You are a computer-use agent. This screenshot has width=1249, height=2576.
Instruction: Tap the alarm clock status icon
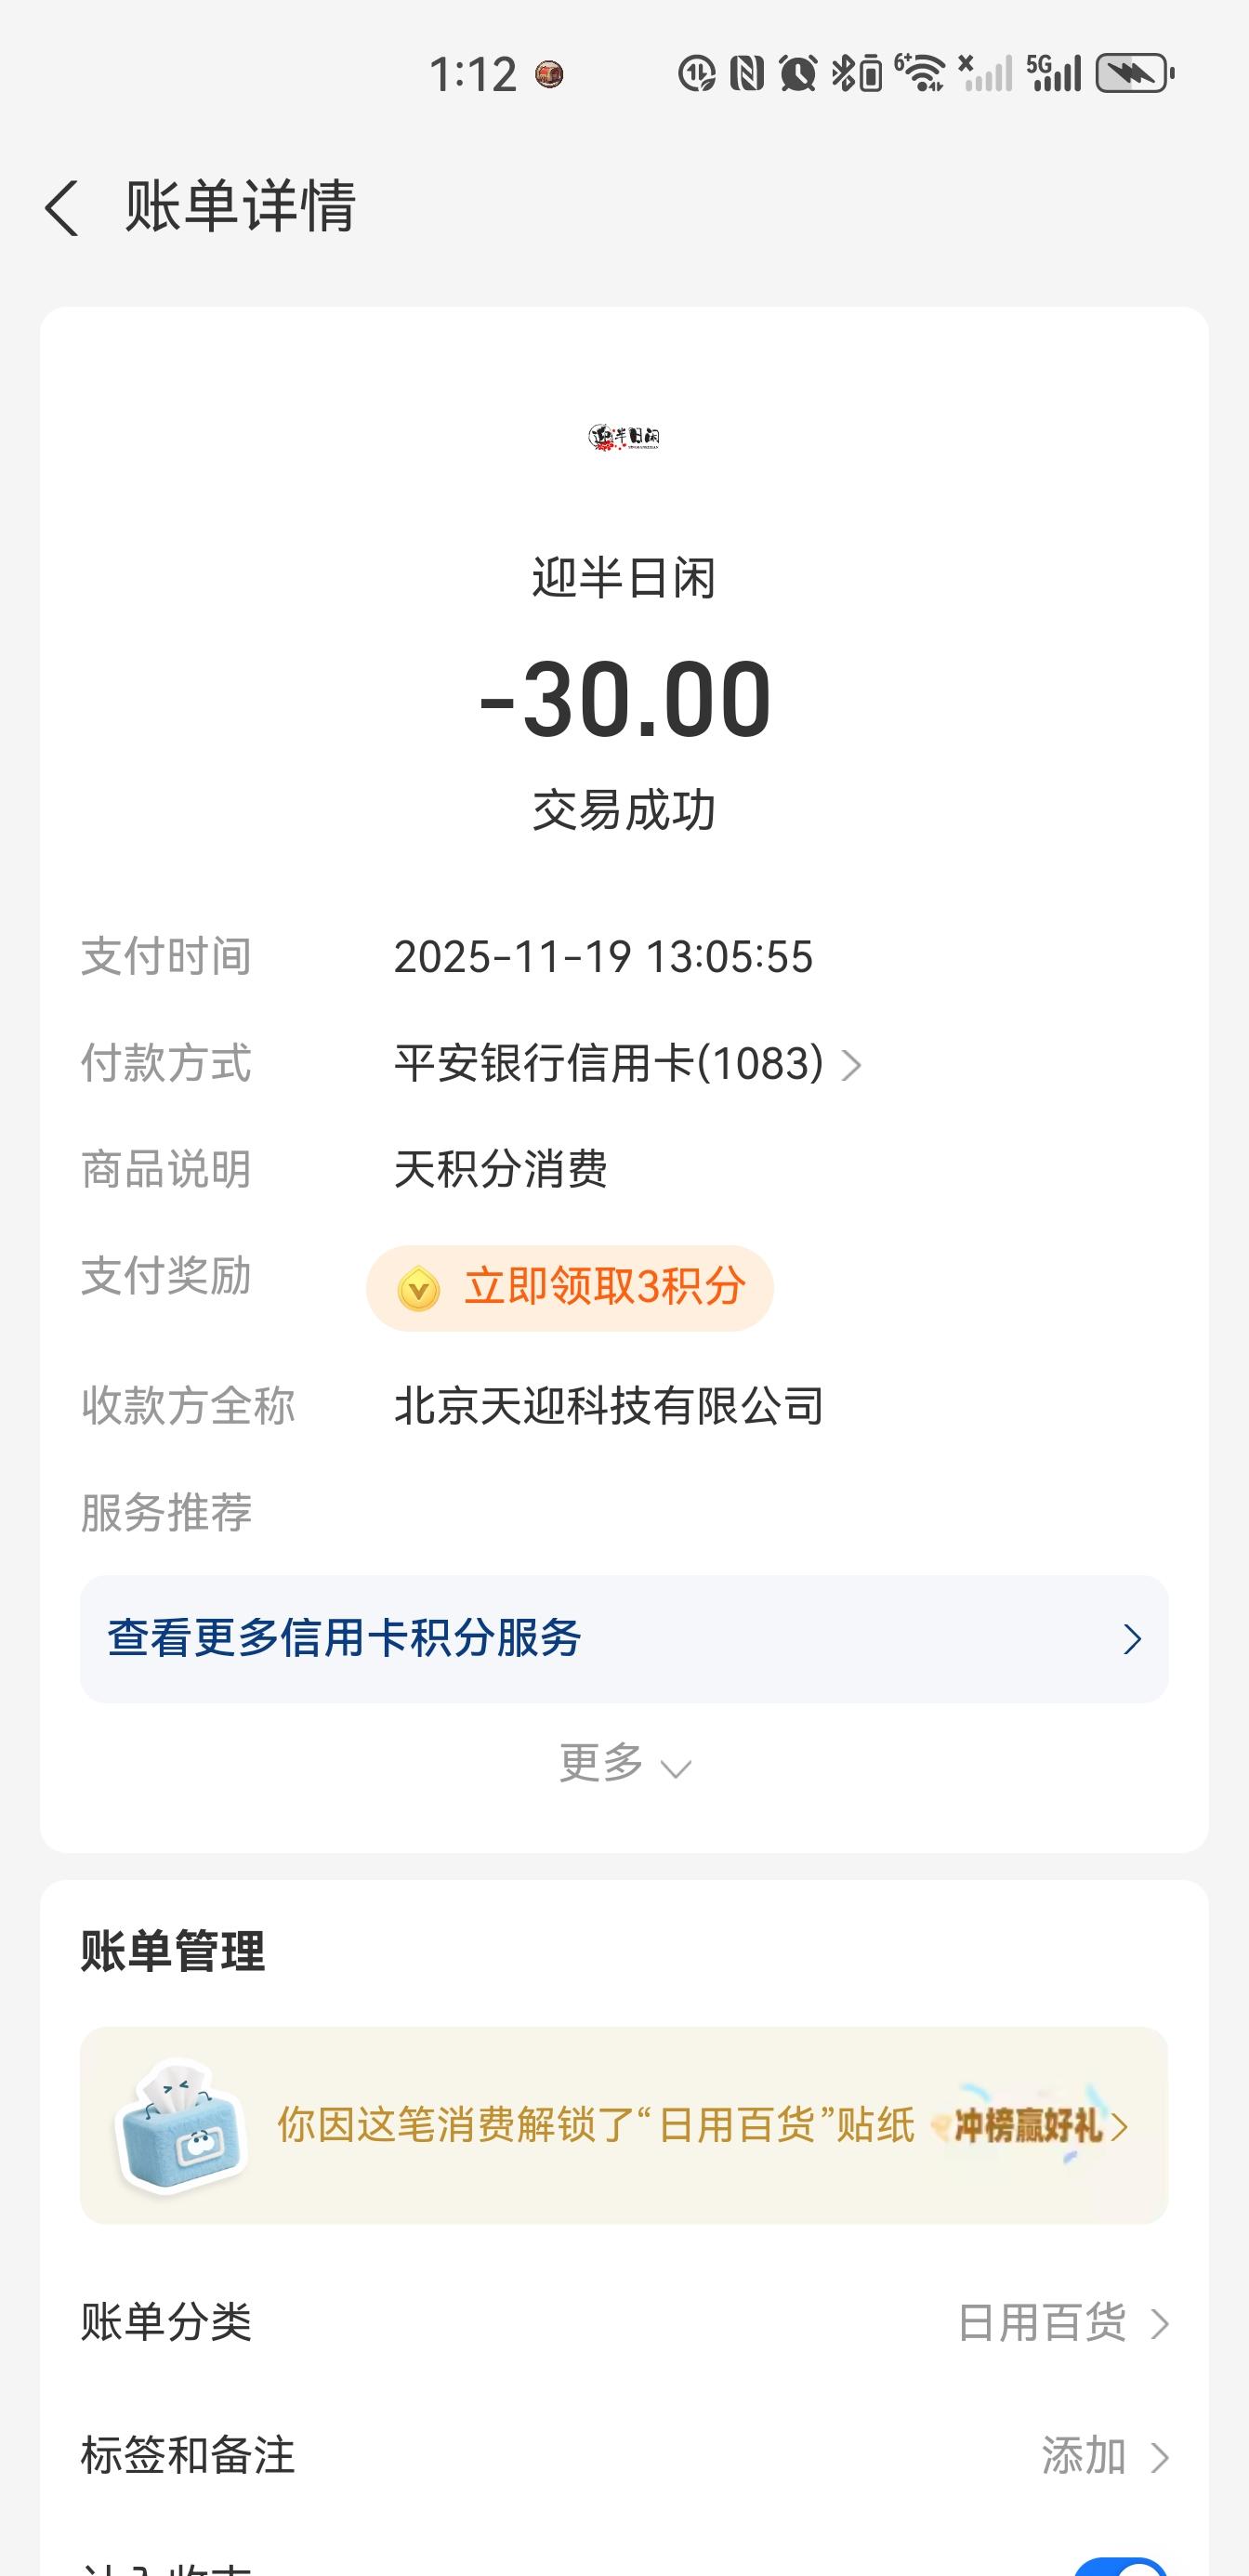tap(797, 74)
